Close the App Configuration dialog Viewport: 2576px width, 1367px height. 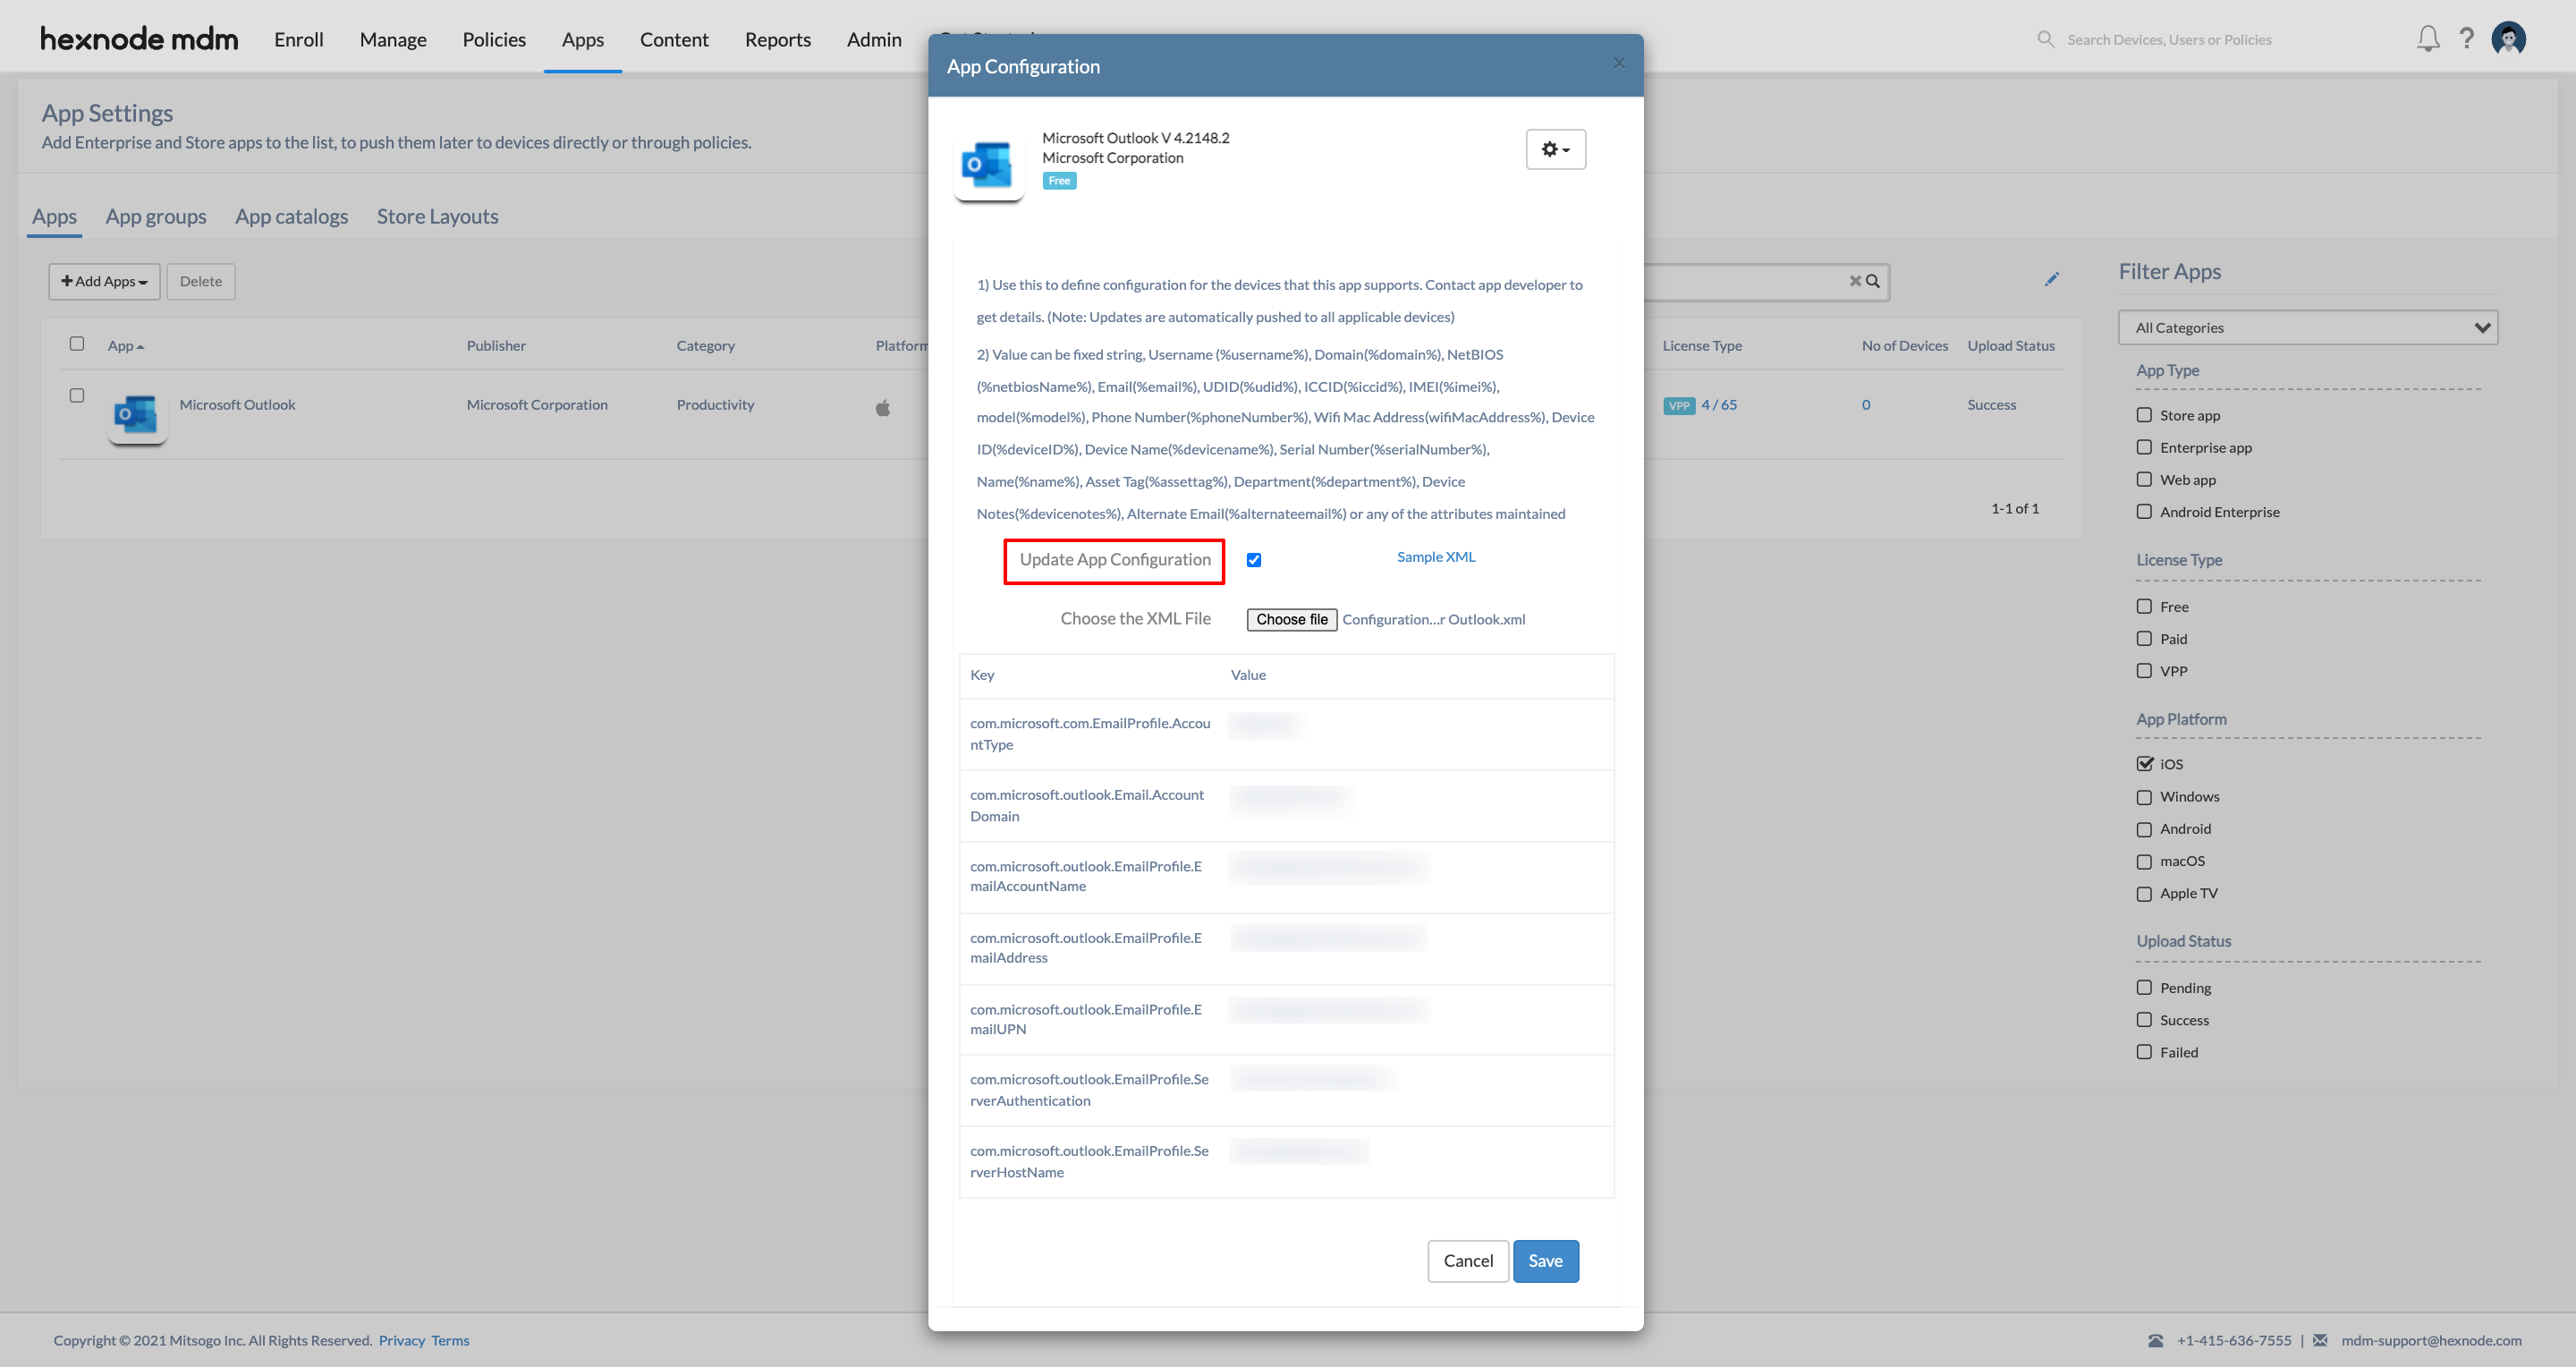(x=1619, y=64)
